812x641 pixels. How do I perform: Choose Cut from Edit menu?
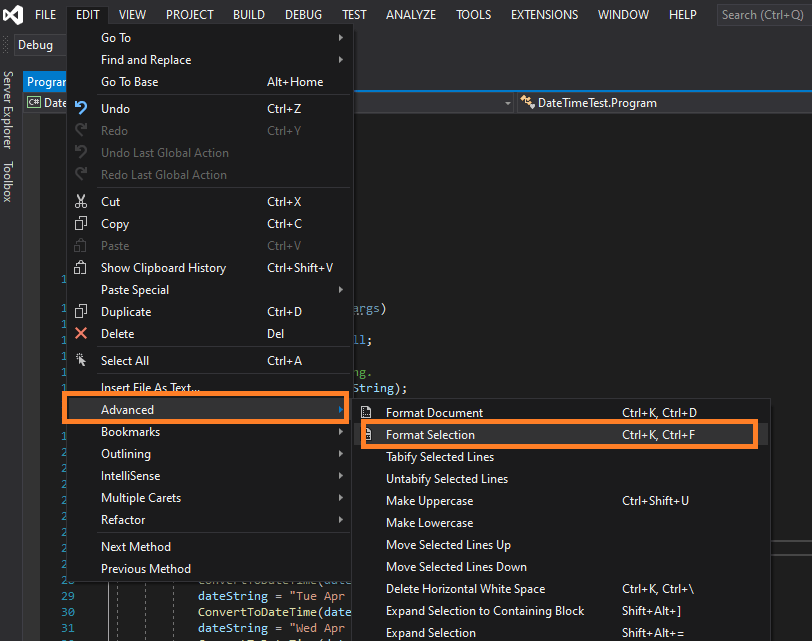click(210, 201)
